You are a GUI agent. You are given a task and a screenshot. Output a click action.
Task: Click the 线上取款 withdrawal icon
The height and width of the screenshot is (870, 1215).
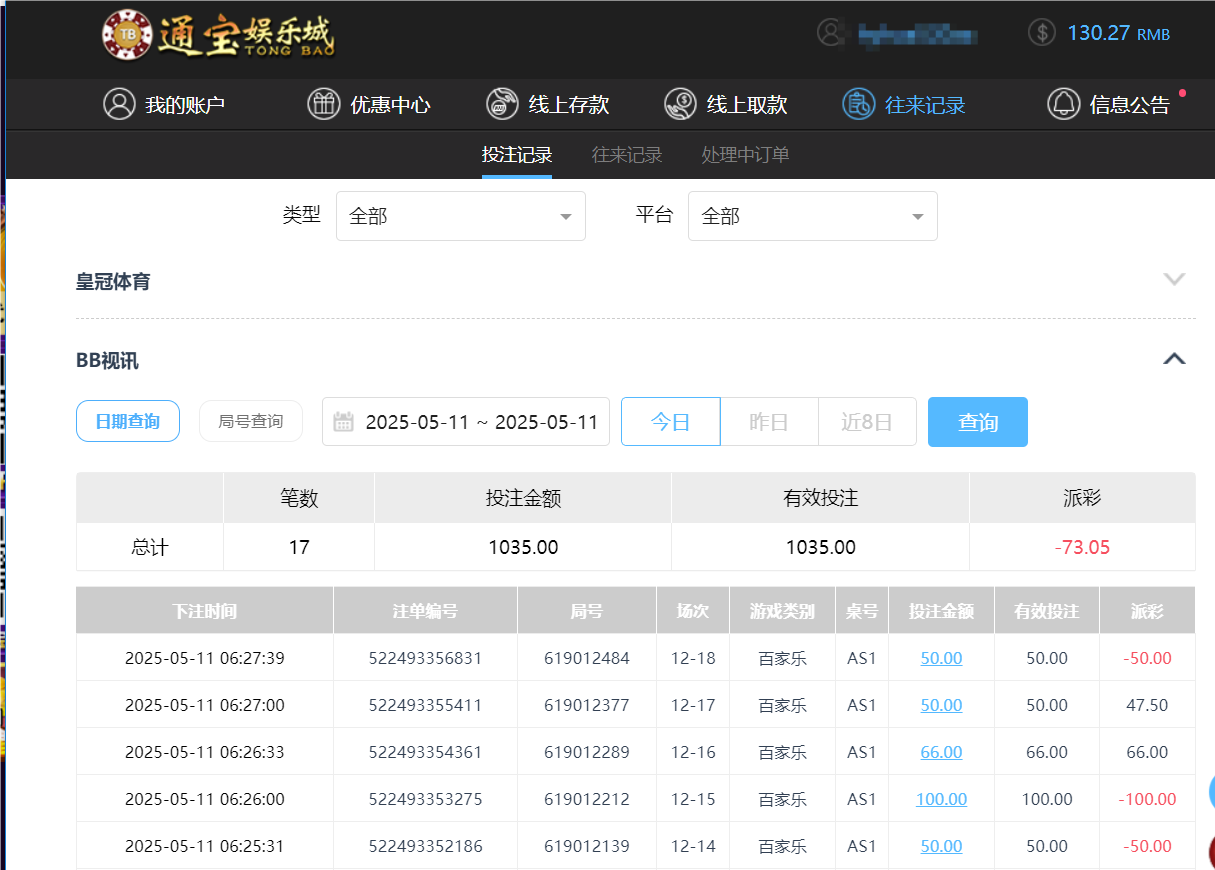tap(680, 103)
